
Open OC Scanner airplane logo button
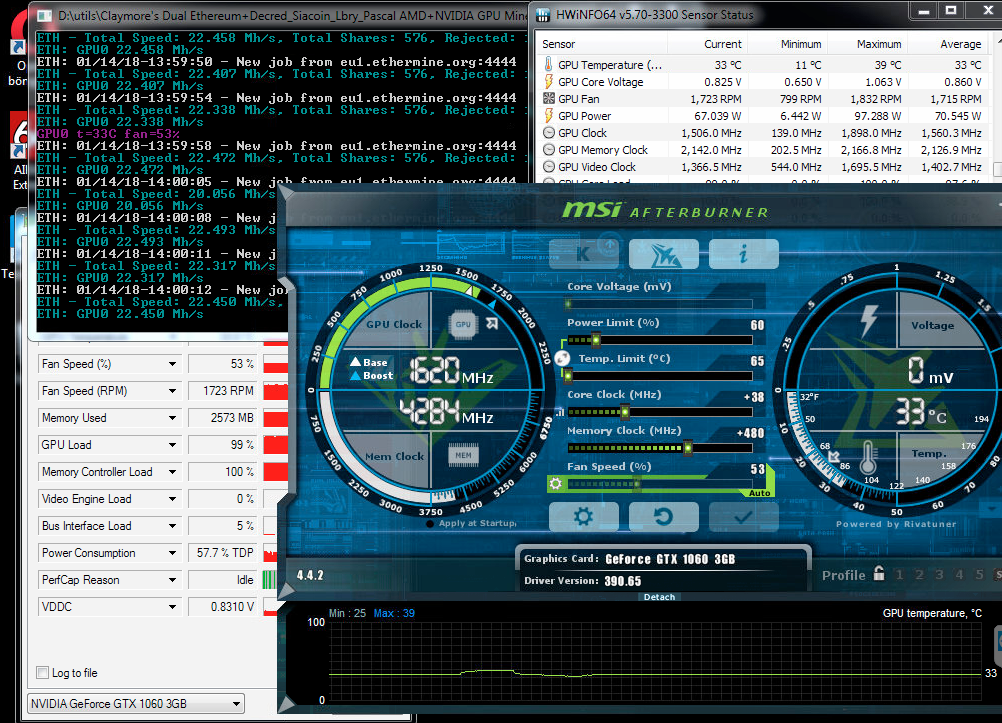(663, 254)
